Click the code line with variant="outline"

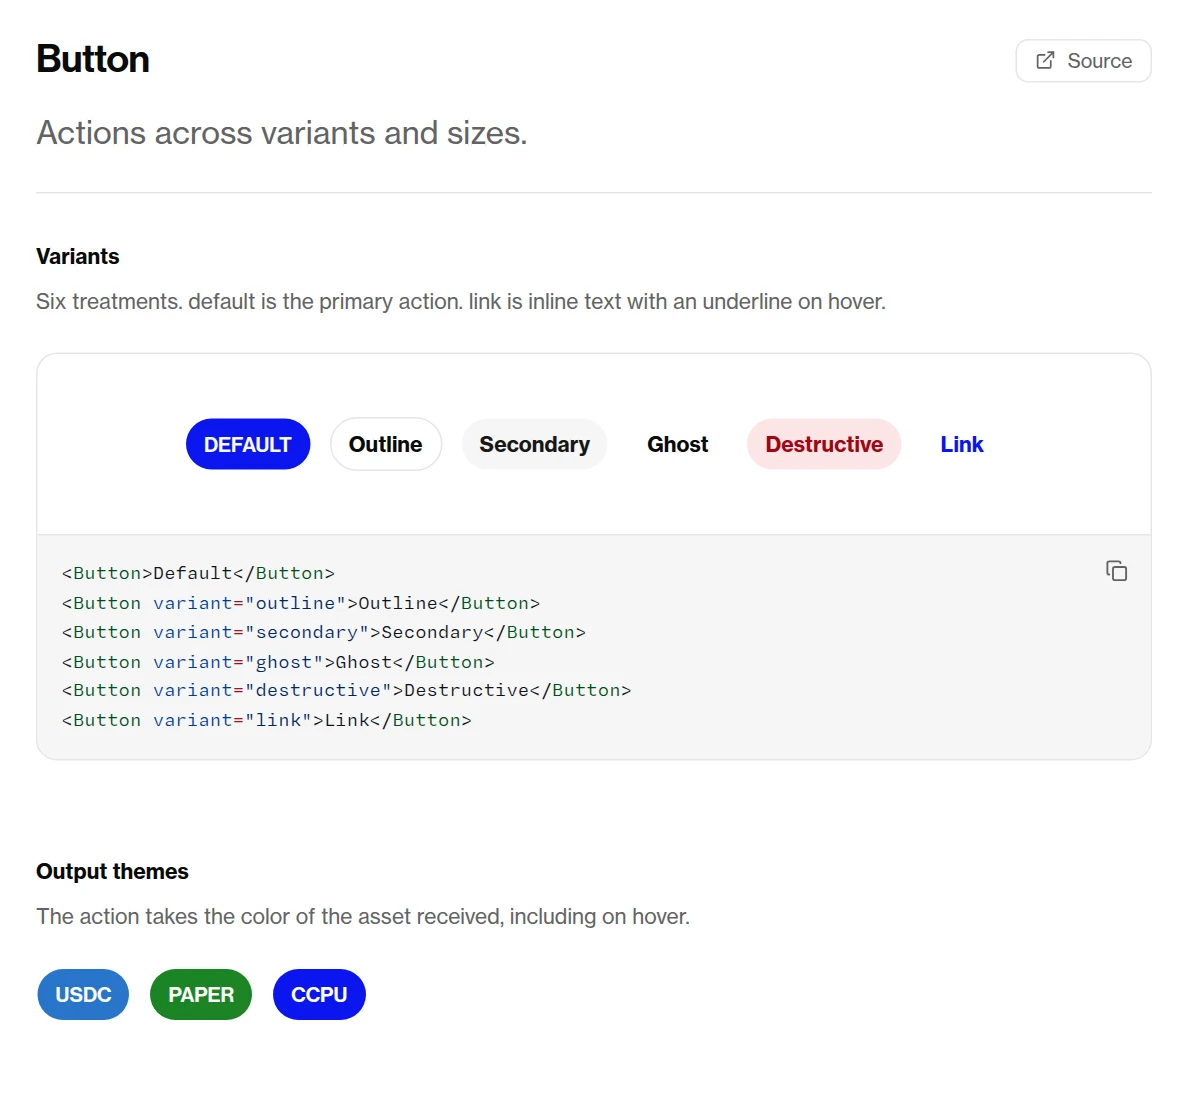(301, 603)
